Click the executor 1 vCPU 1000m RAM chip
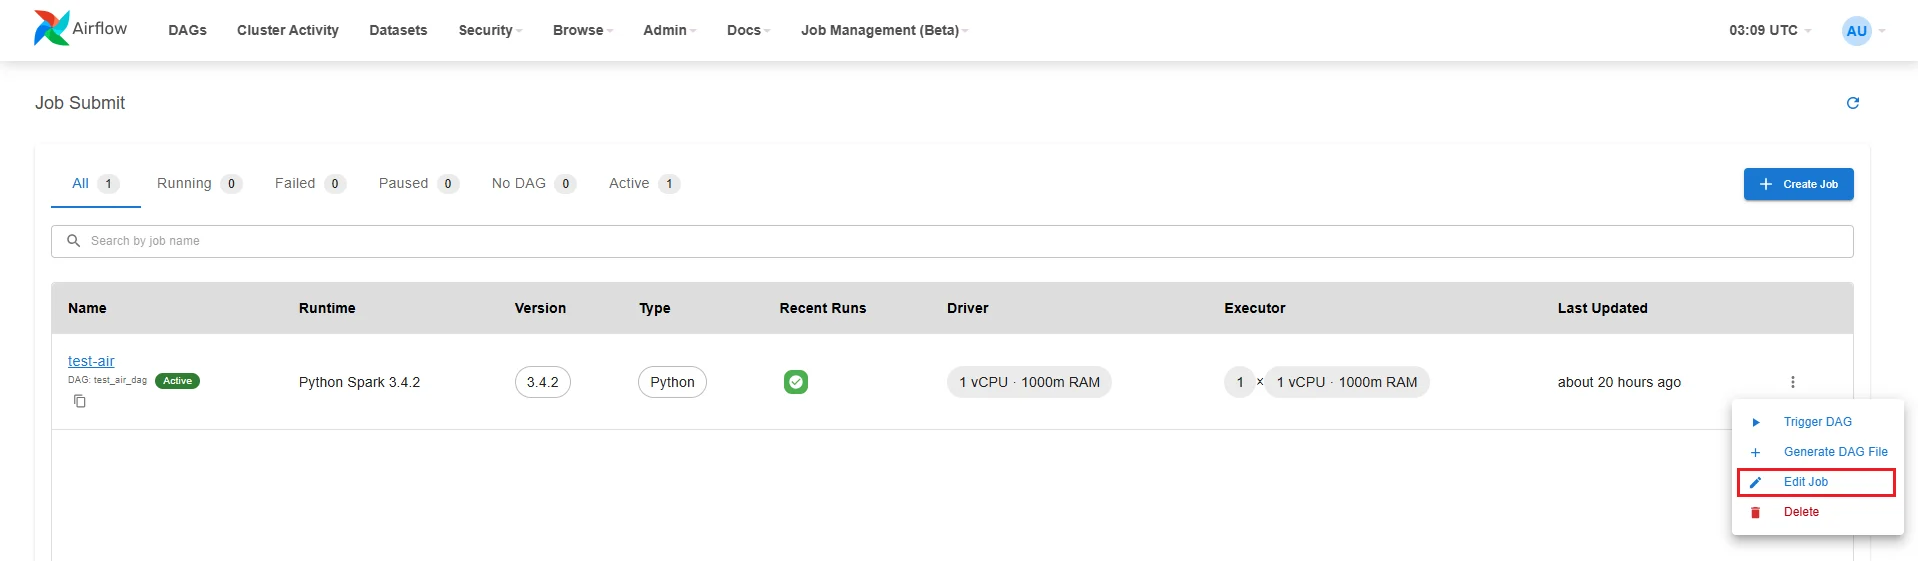This screenshot has height=561, width=1918. coord(1347,382)
